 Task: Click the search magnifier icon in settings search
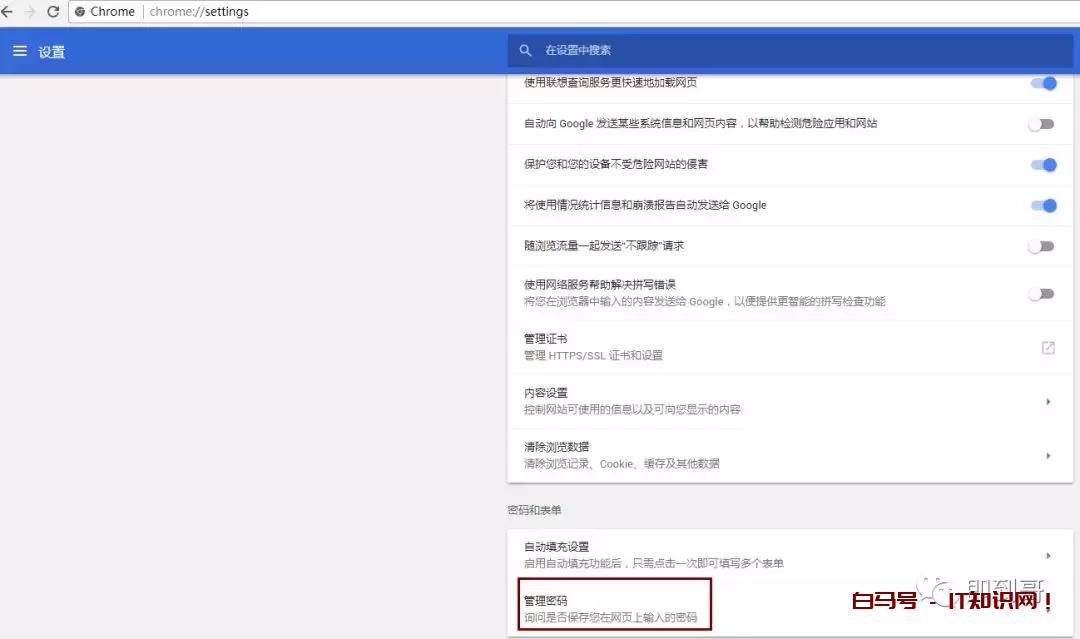526,50
